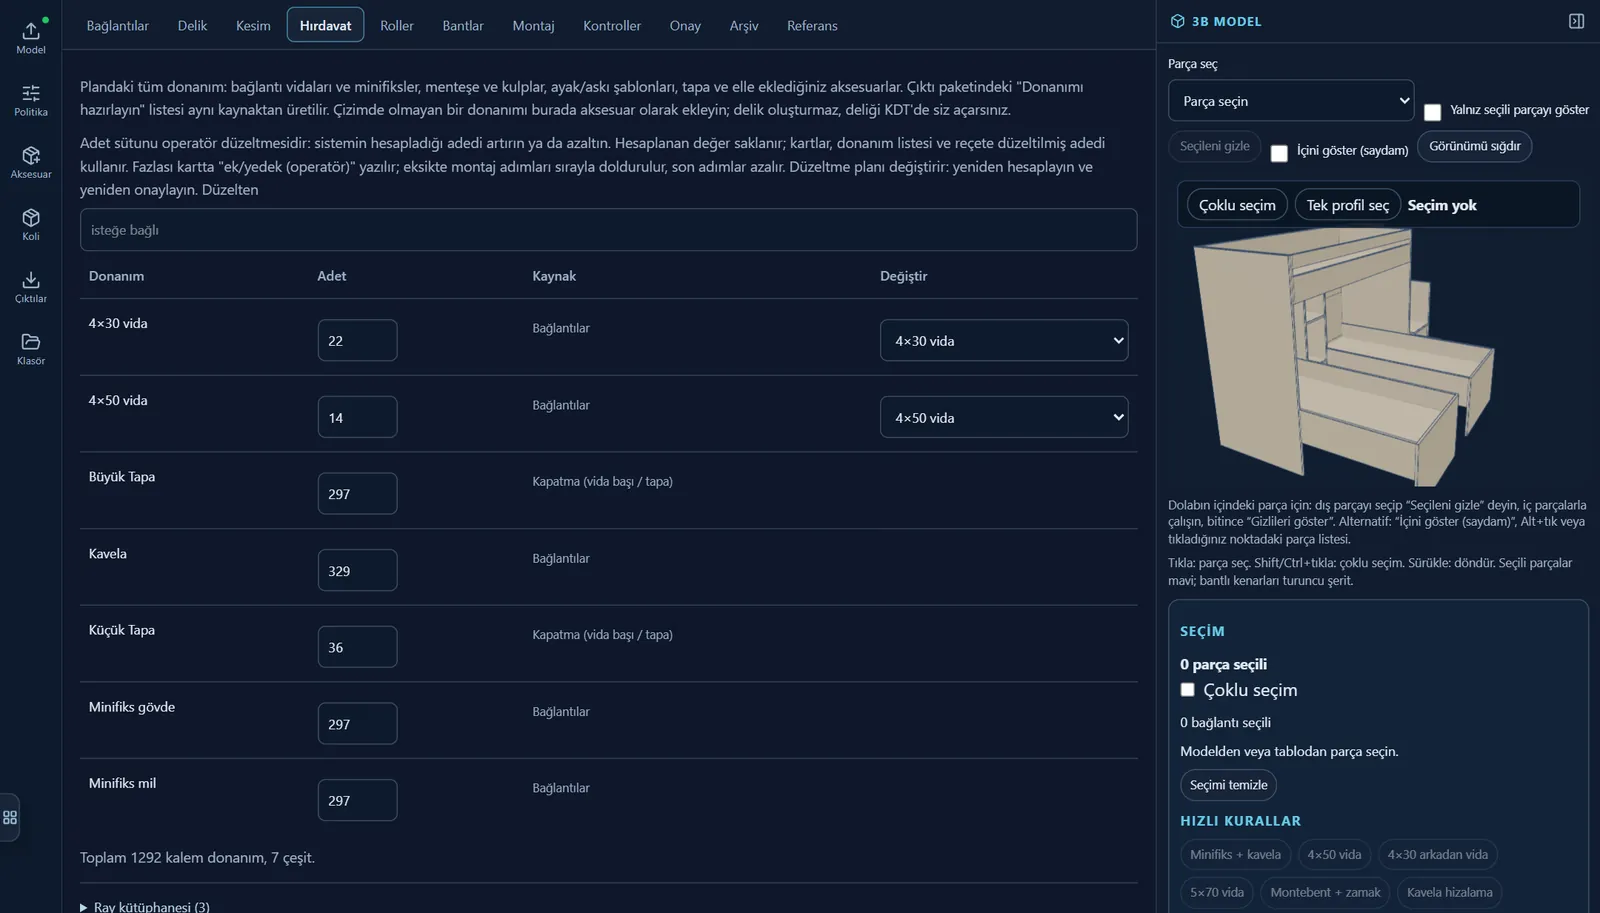
Task: Click the 'Tek profil seç' button
Action: [x=1347, y=205]
